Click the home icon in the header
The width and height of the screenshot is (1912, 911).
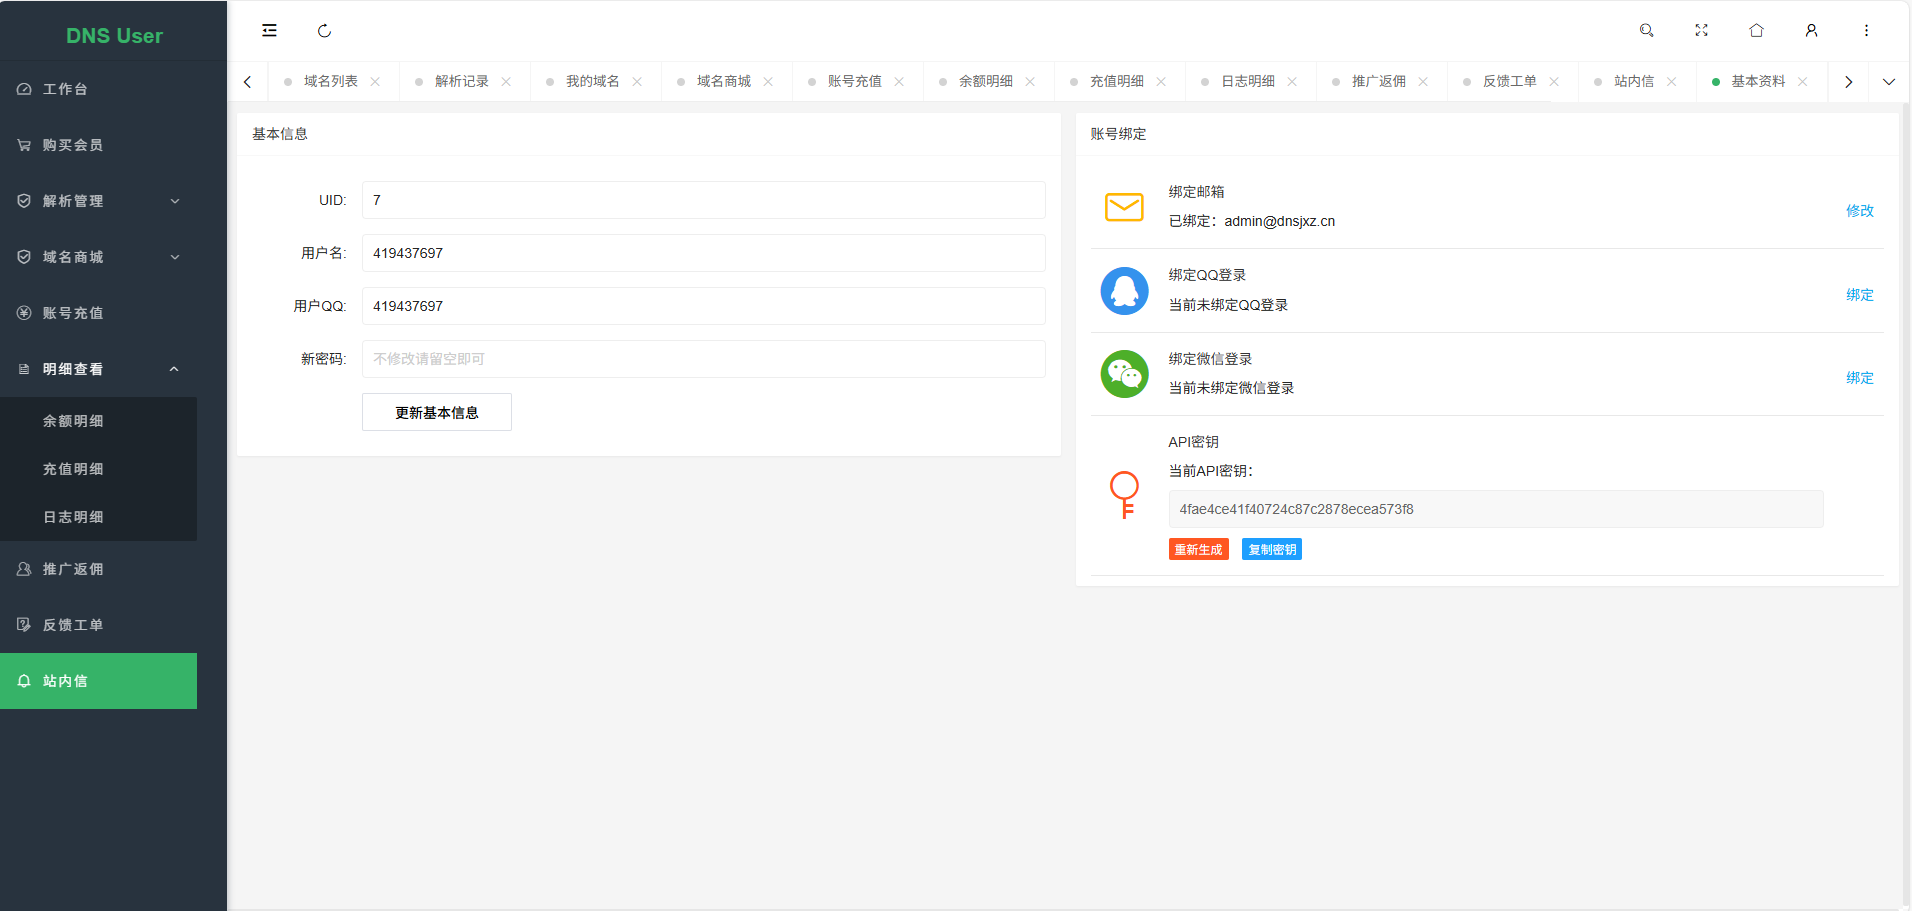[x=1756, y=31]
